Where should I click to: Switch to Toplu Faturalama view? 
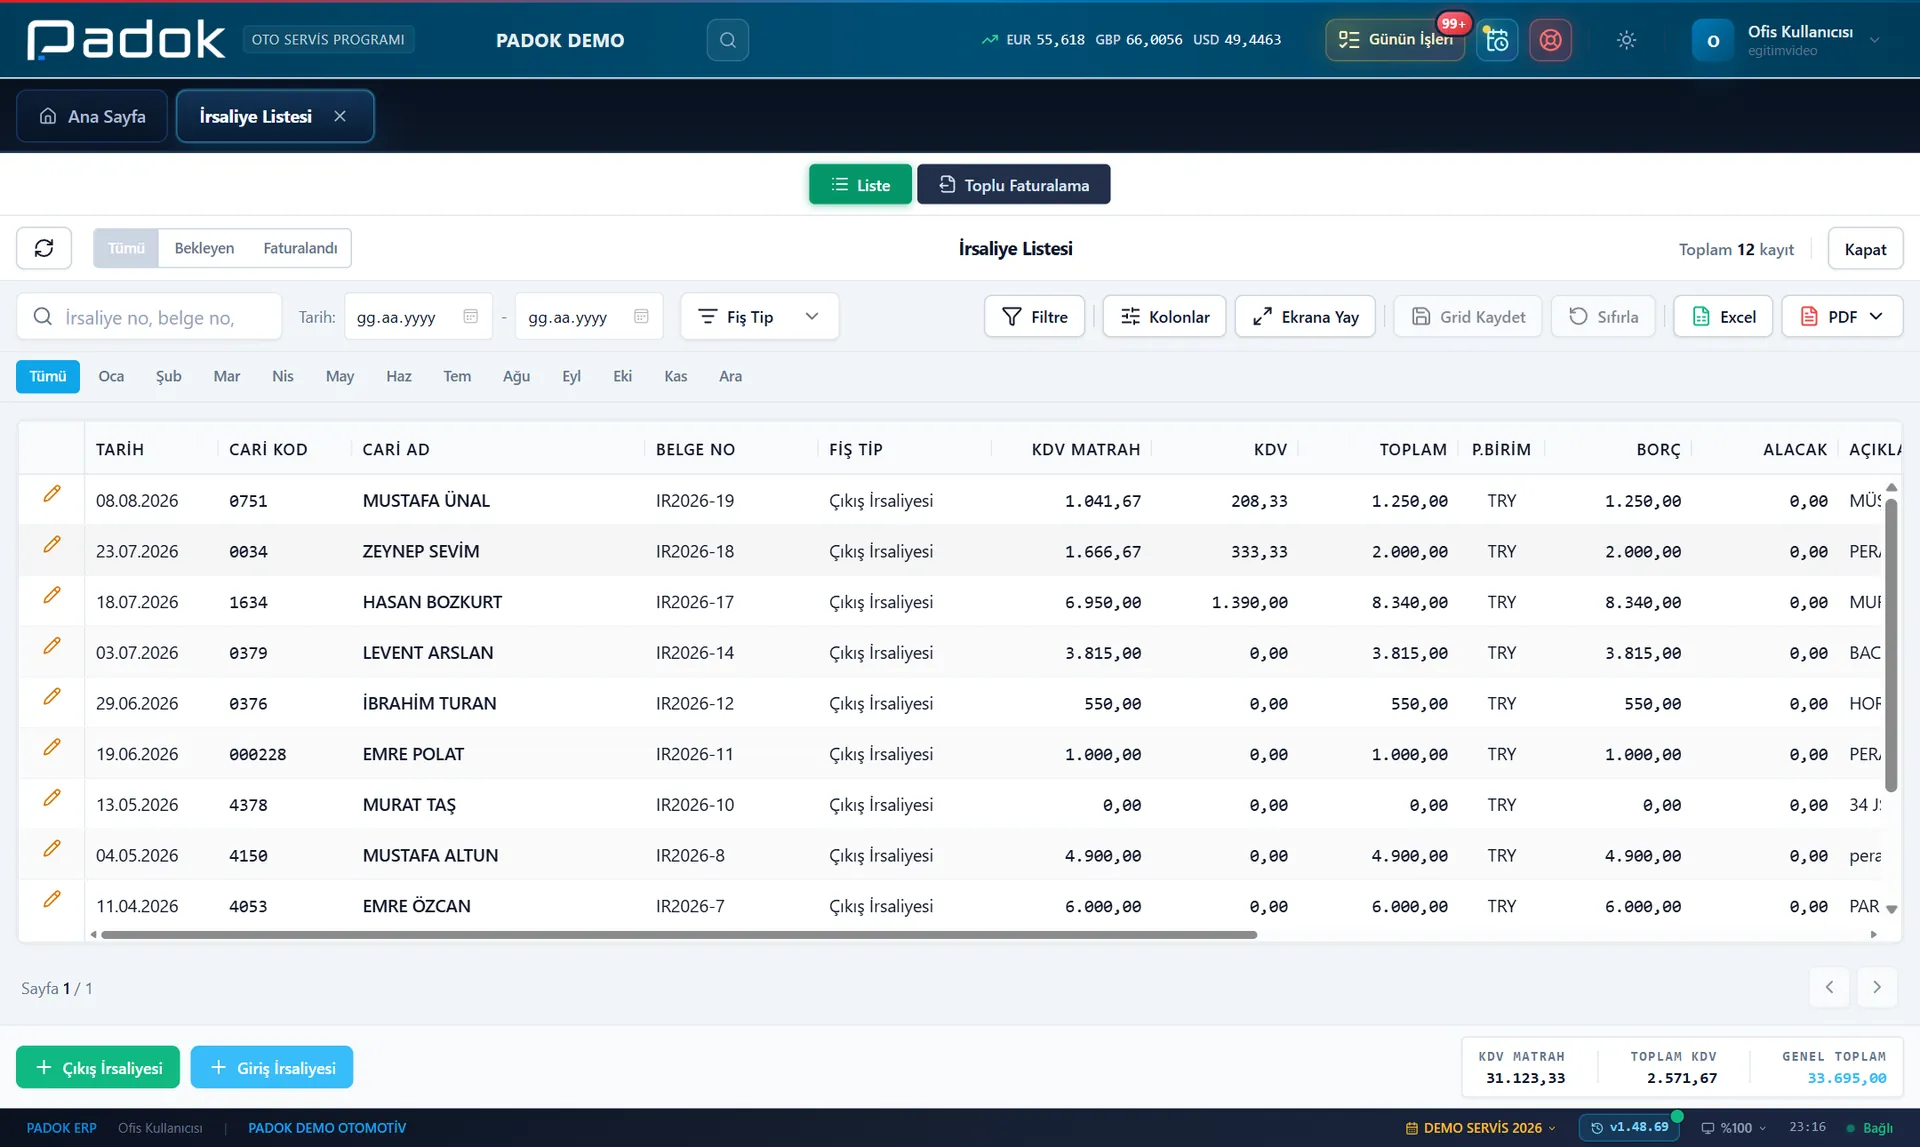[x=1013, y=185]
